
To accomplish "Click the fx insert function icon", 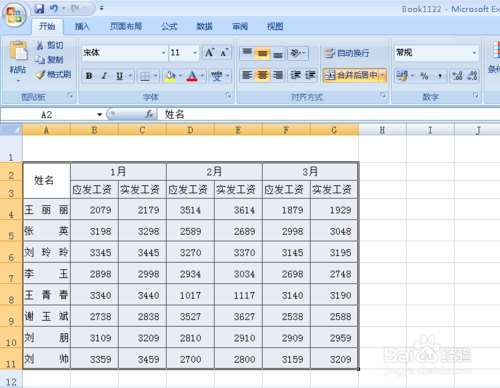I will pos(149,114).
